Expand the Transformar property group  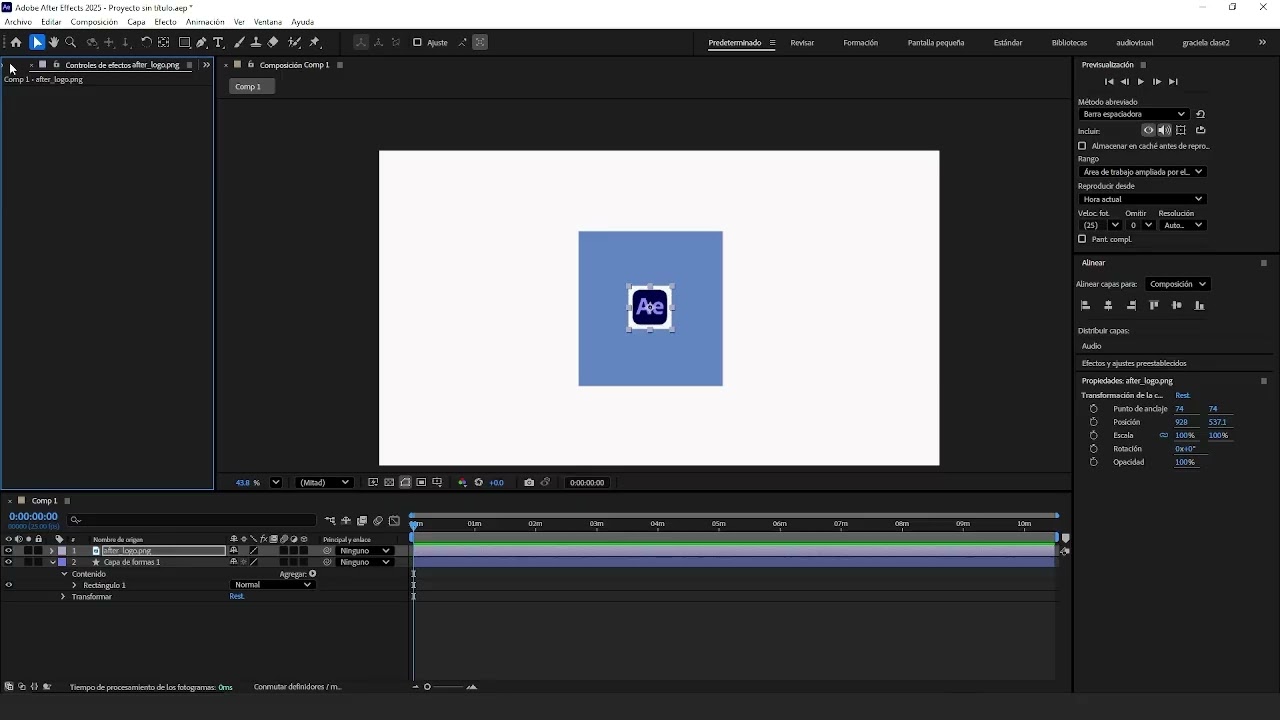pos(63,597)
